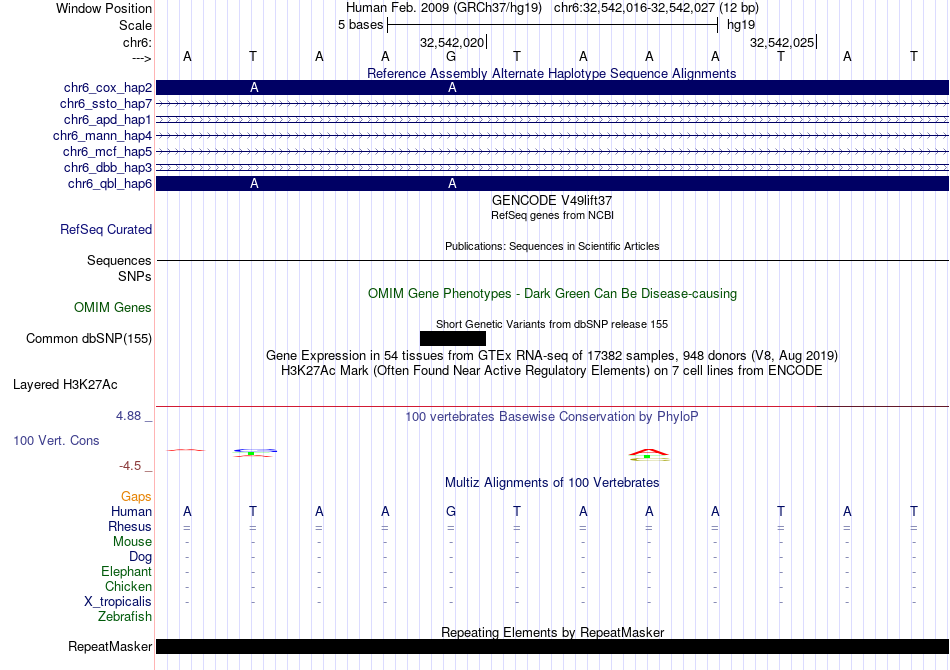Click the blue PhyloP conservation mark
Image resolution: width=950 pixels, height=670 pixels.
[255, 451]
